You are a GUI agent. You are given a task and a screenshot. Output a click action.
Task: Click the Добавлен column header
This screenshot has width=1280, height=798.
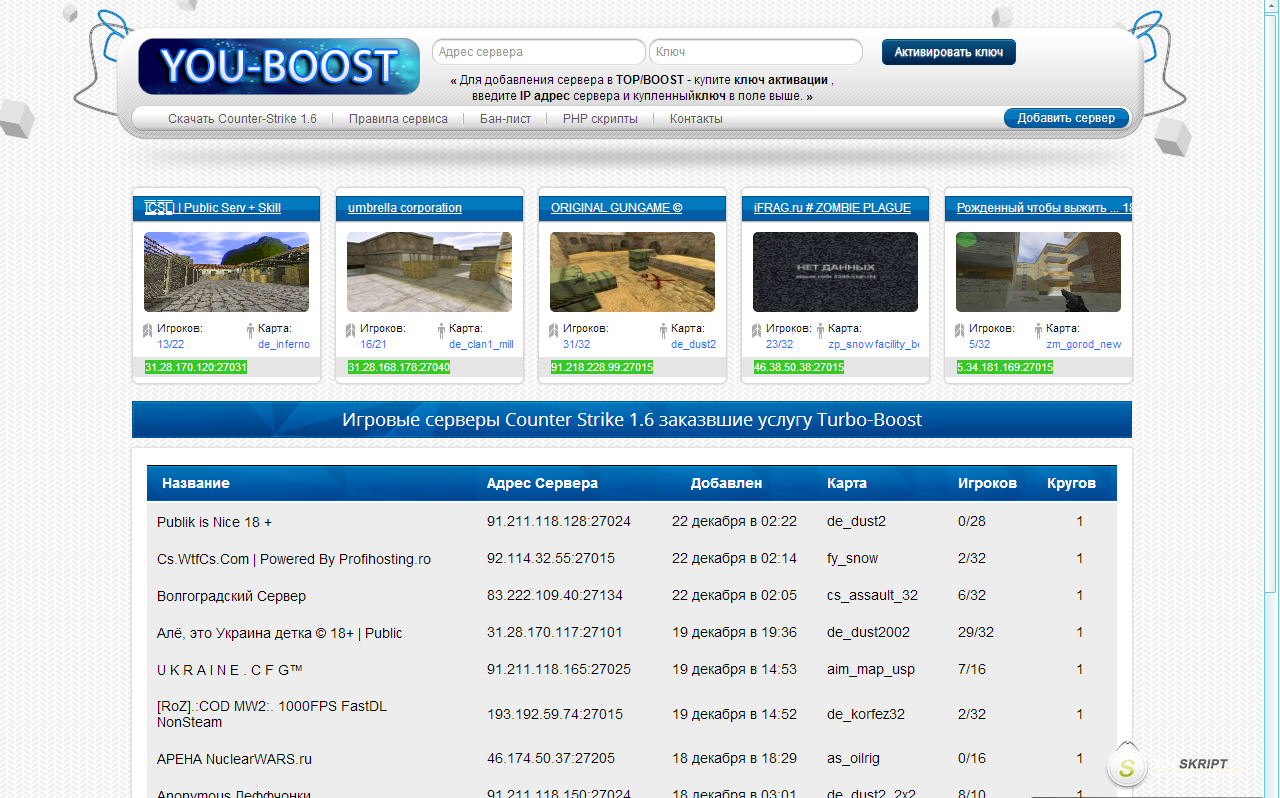tap(726, 483)
